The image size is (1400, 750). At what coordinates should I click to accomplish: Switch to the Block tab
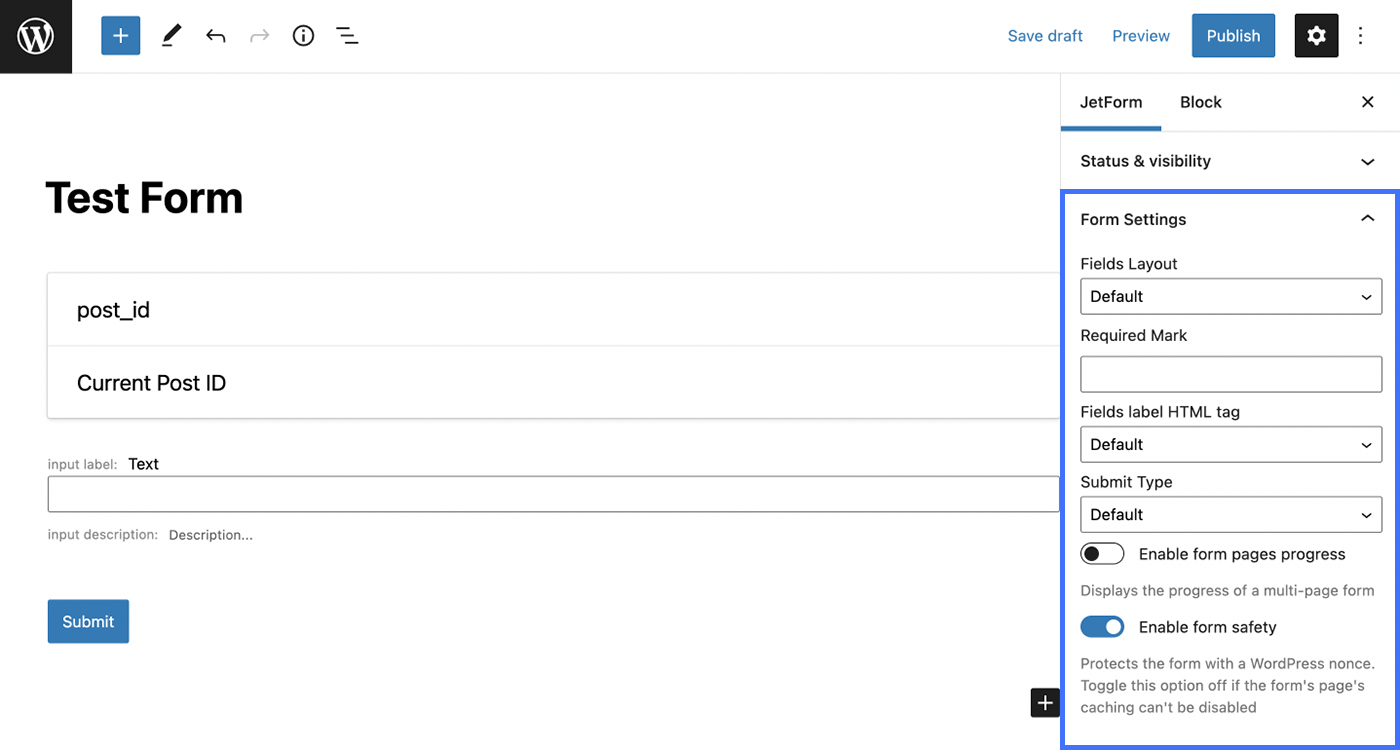(1200, 102)
